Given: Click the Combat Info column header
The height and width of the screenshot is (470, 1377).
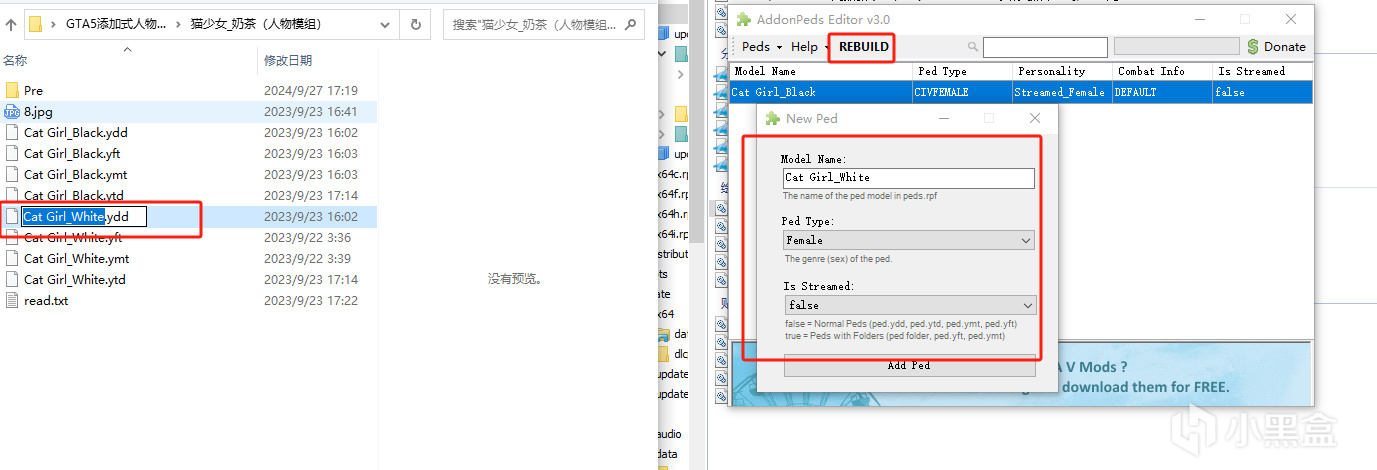Looking at the screenshot, I should (x=1162, y=72).
